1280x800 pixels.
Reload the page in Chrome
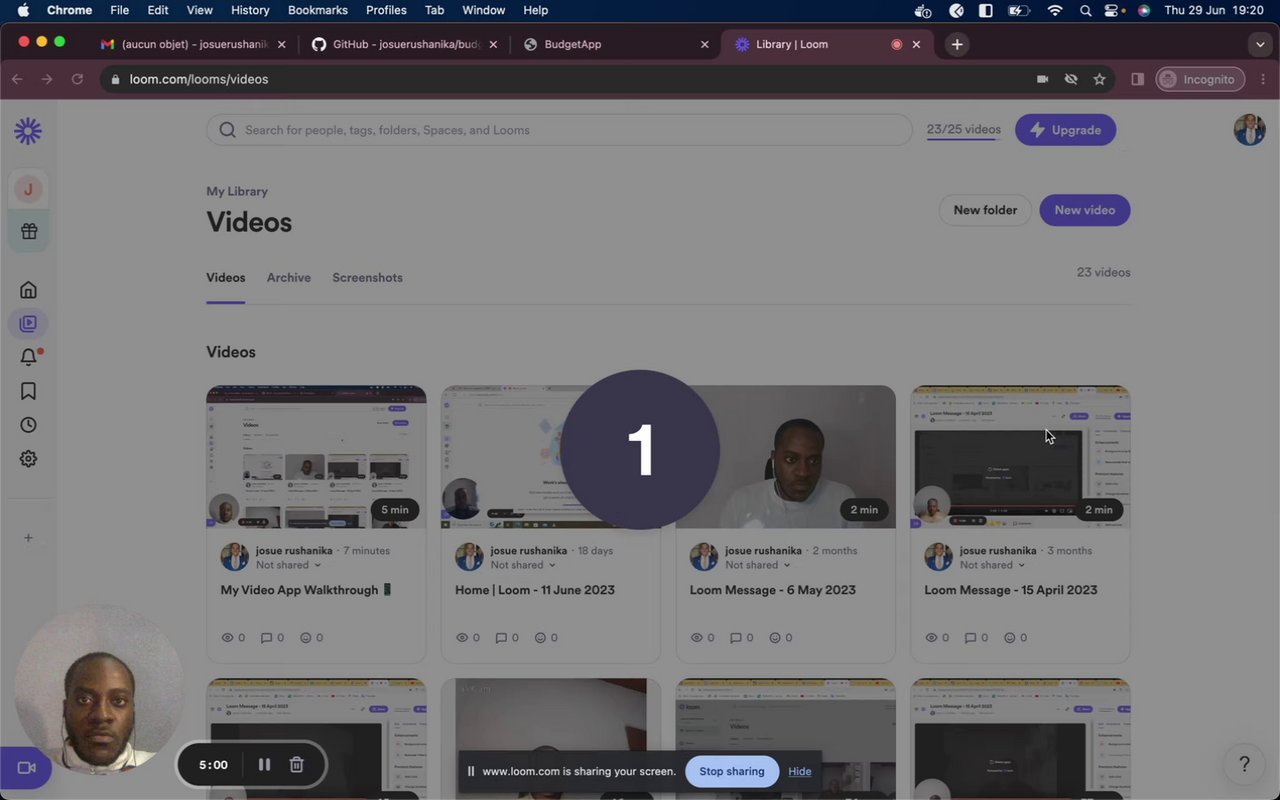(77, 79)
